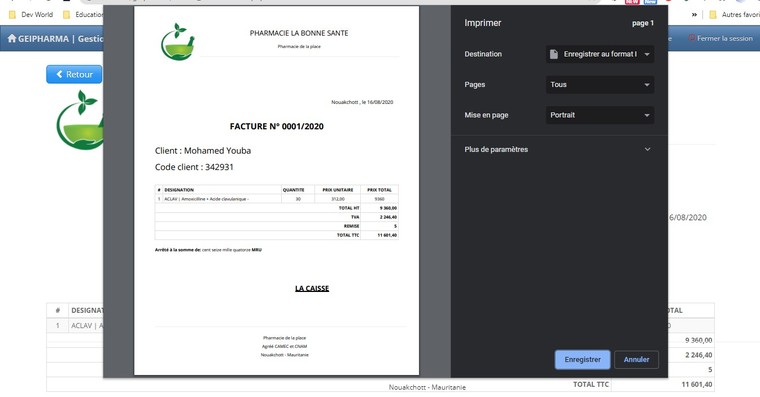Click the invoice page preview

point(276,191)
